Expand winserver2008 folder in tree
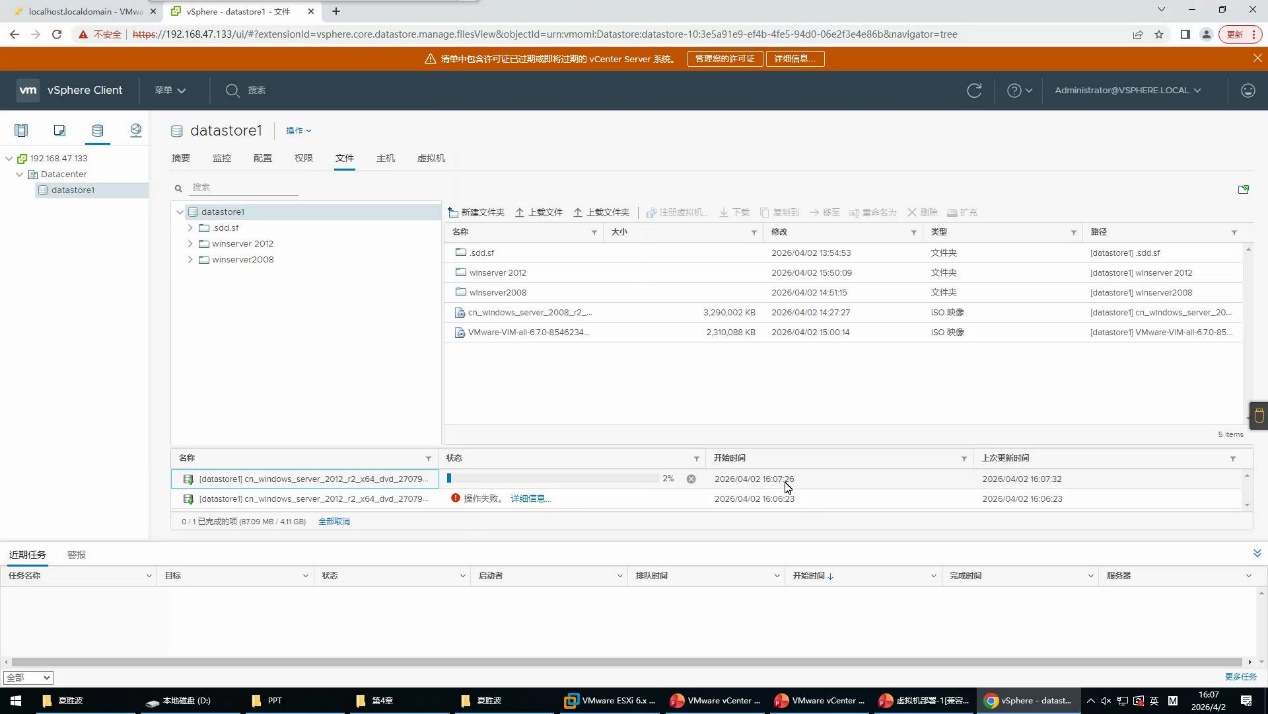Image resolution: width=1268 pixels, height=714 pixels. click(x=190, y=260)
